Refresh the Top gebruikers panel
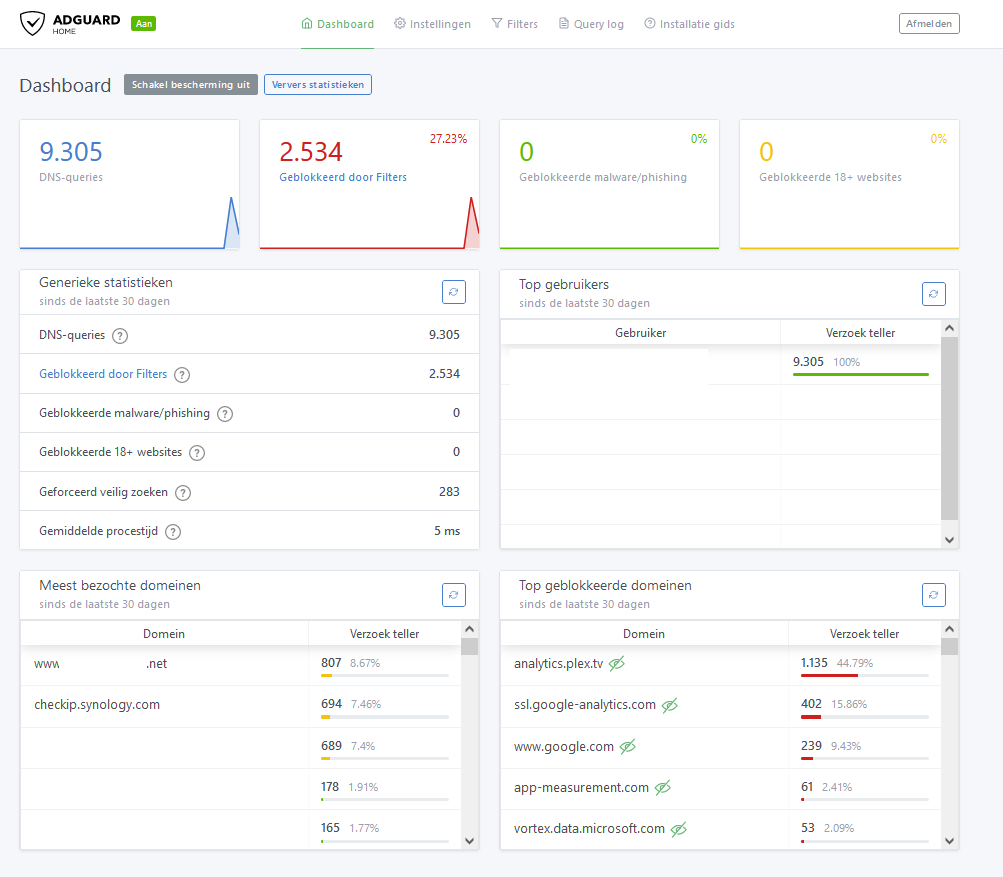 933,294
